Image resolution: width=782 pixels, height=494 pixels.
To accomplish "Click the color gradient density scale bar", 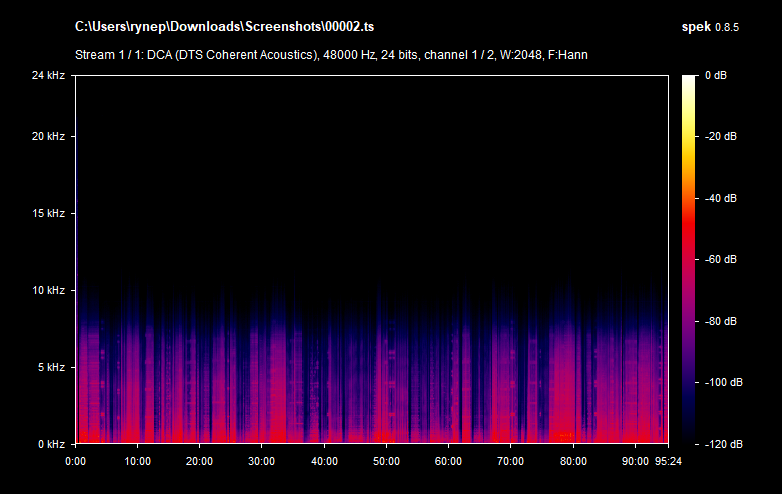I will point(688,259).
